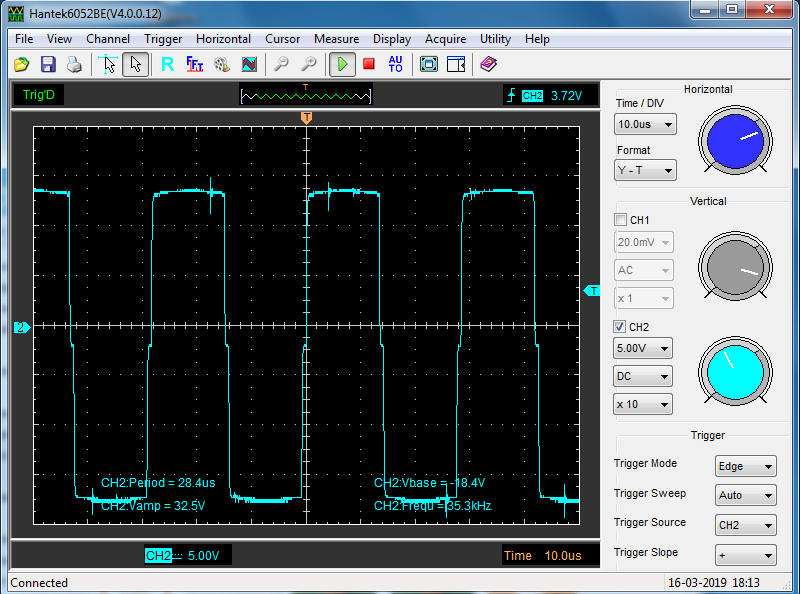Run AUTO setup
The height and width of the screenshot is (594, 800).
pos(396,64)
